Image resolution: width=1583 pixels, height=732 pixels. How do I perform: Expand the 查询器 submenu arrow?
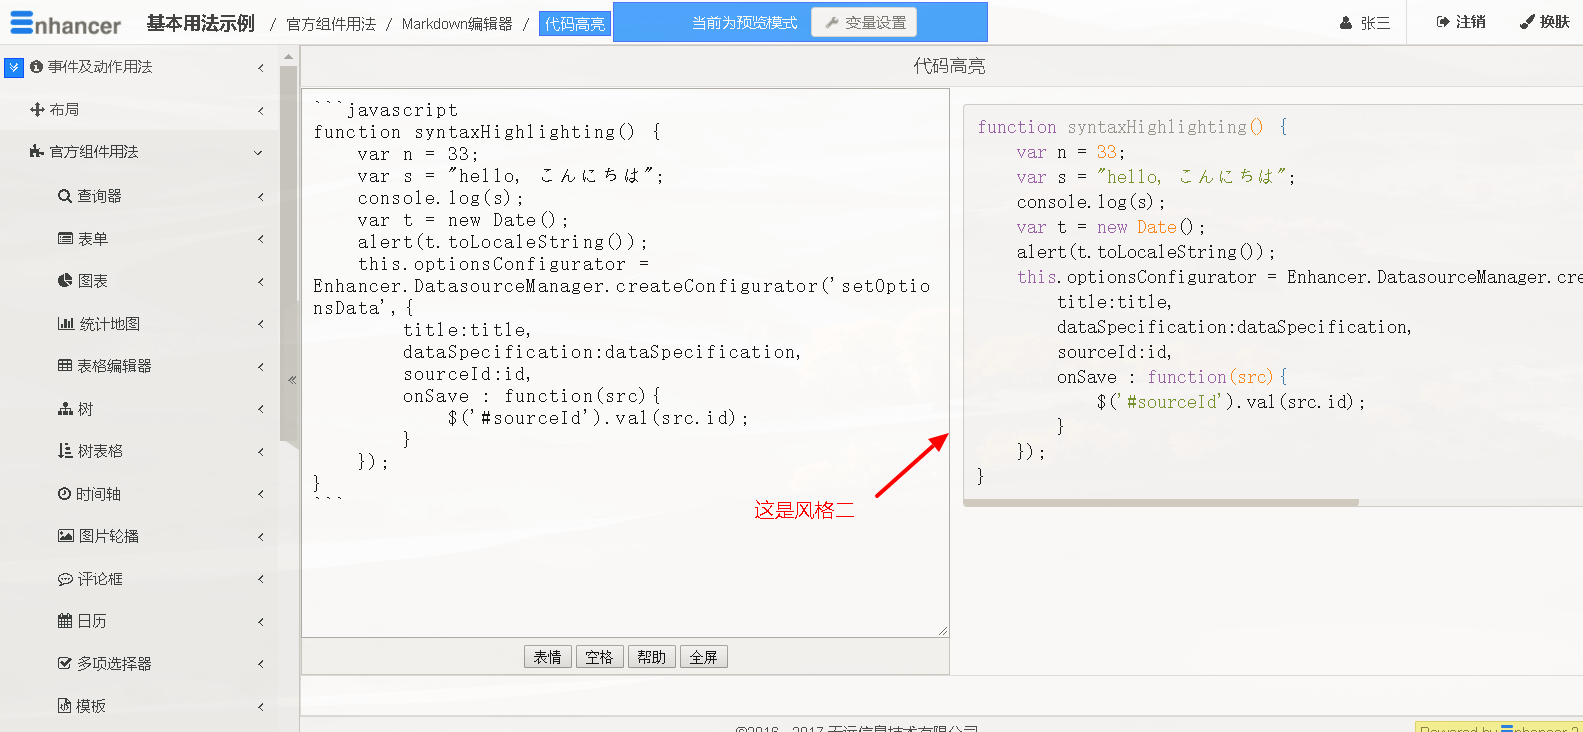point(260,197)
